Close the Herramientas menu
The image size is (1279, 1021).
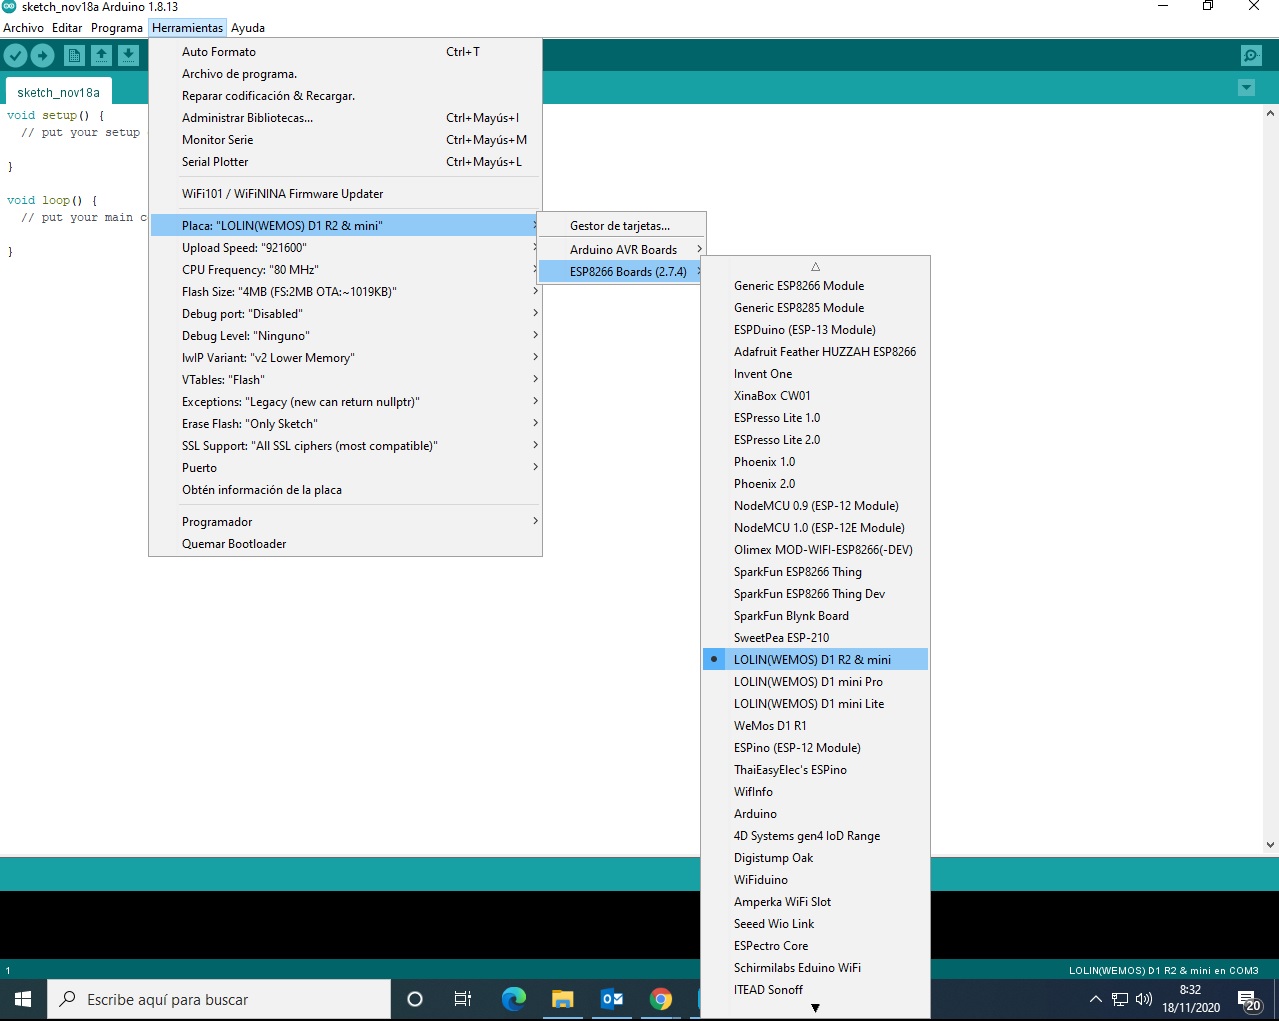coord(188,28)
